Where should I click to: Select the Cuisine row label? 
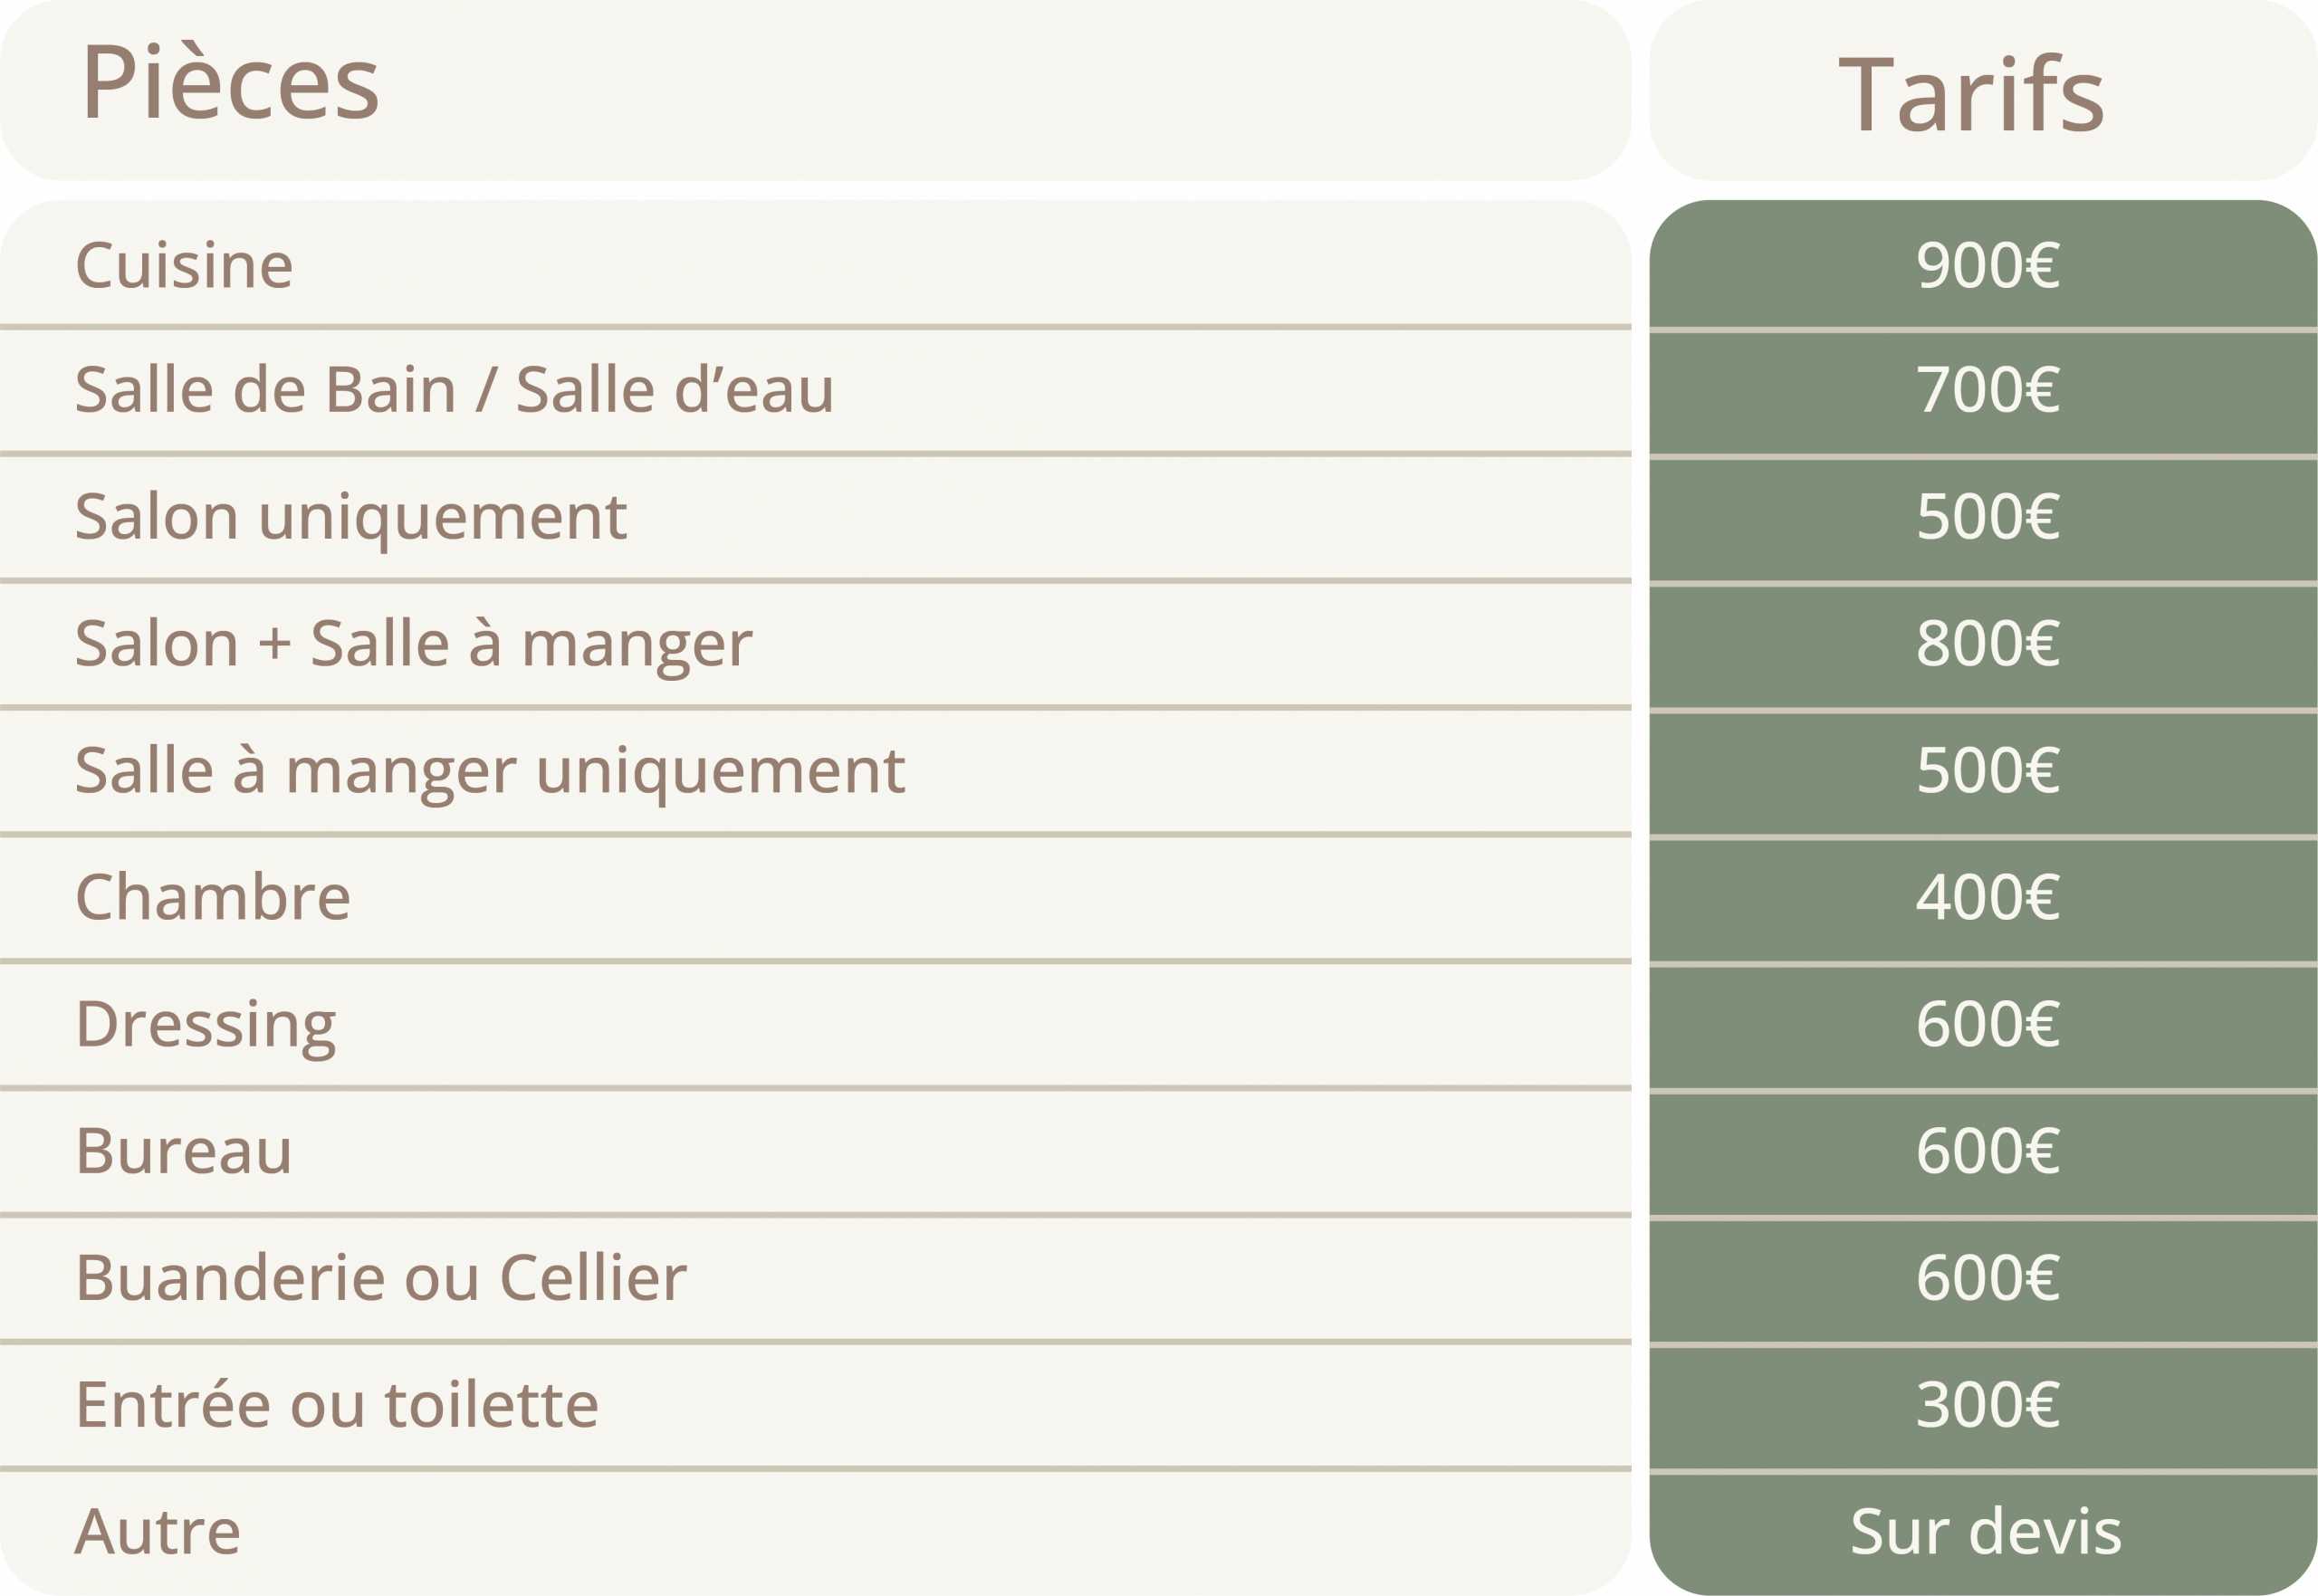point(184,265)
